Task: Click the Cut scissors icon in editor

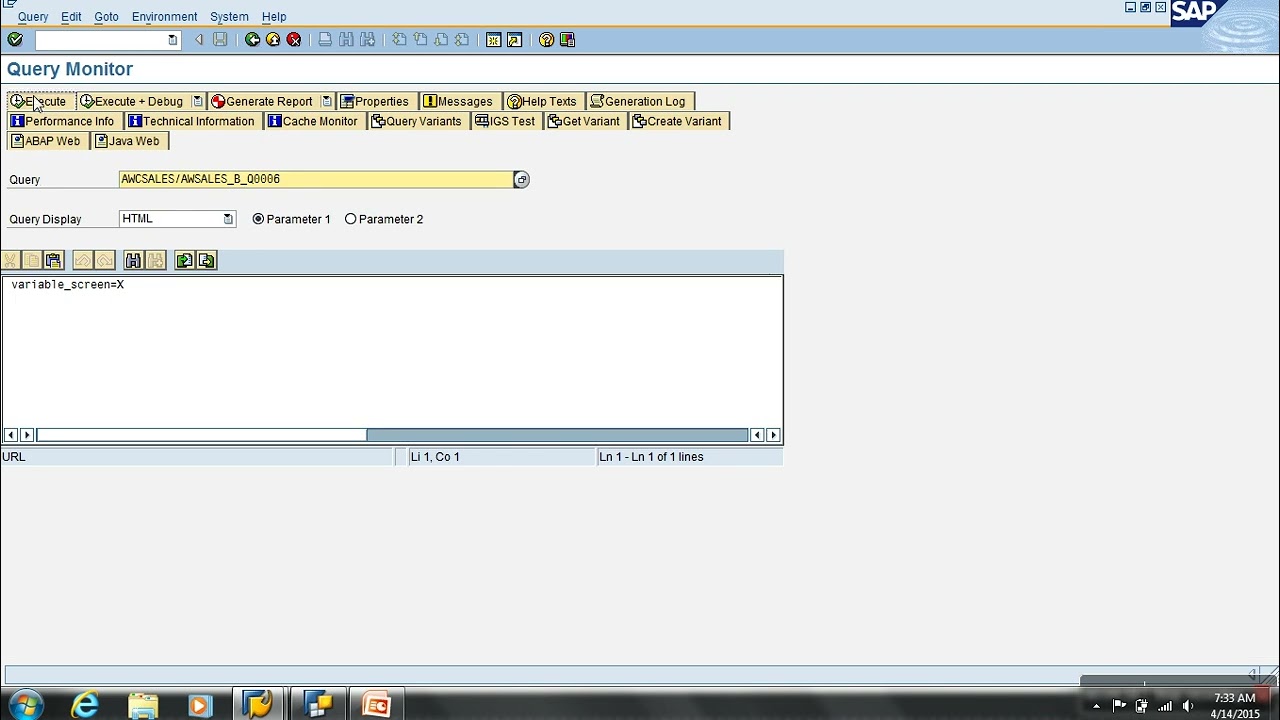Action: (x=11, y=261)
